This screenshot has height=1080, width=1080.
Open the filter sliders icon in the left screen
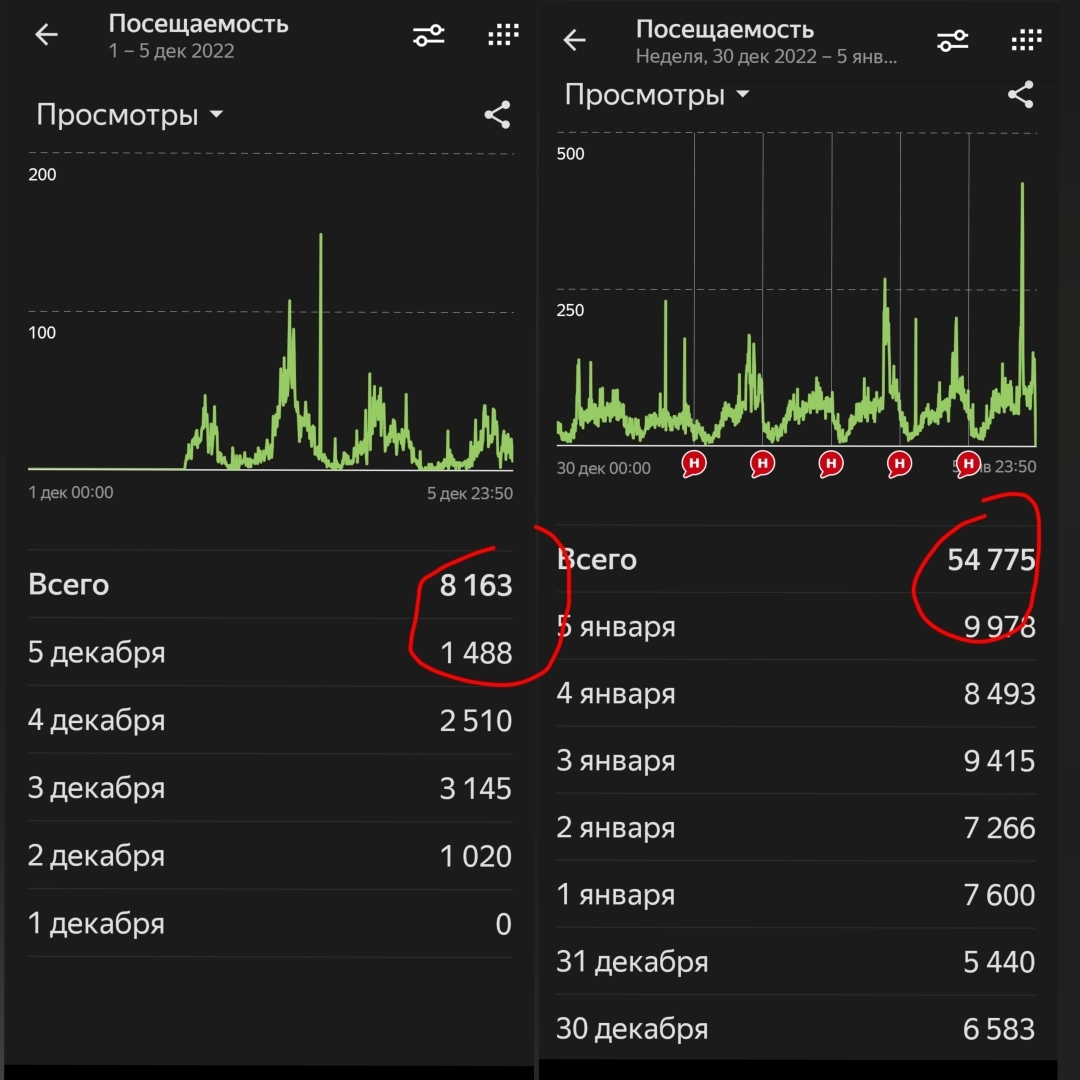(429, 36)
